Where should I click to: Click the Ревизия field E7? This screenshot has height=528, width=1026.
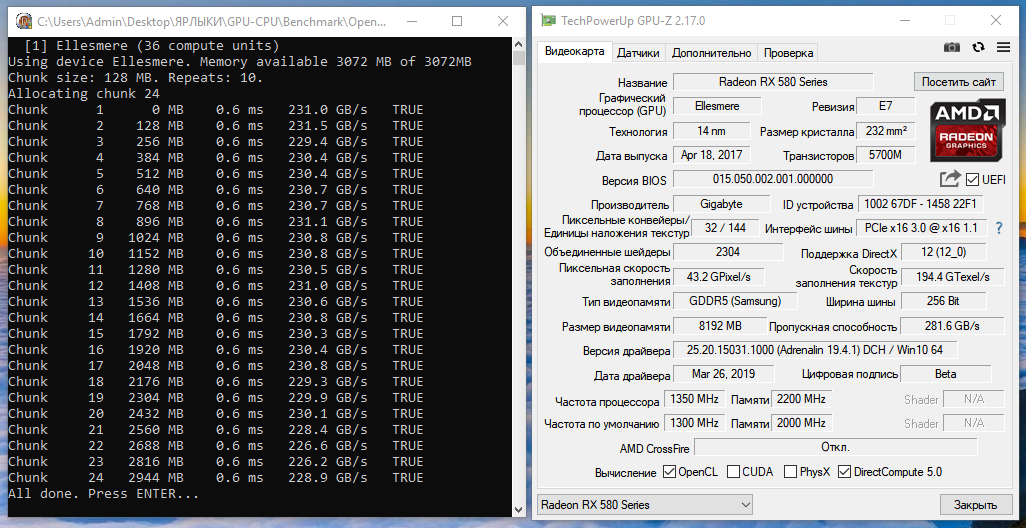tap(886, 106)
